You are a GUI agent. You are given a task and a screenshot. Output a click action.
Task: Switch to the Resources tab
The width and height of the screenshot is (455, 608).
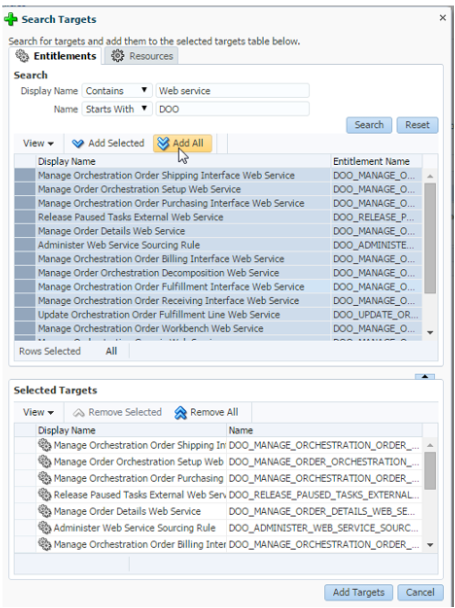[x=142, y=56]
